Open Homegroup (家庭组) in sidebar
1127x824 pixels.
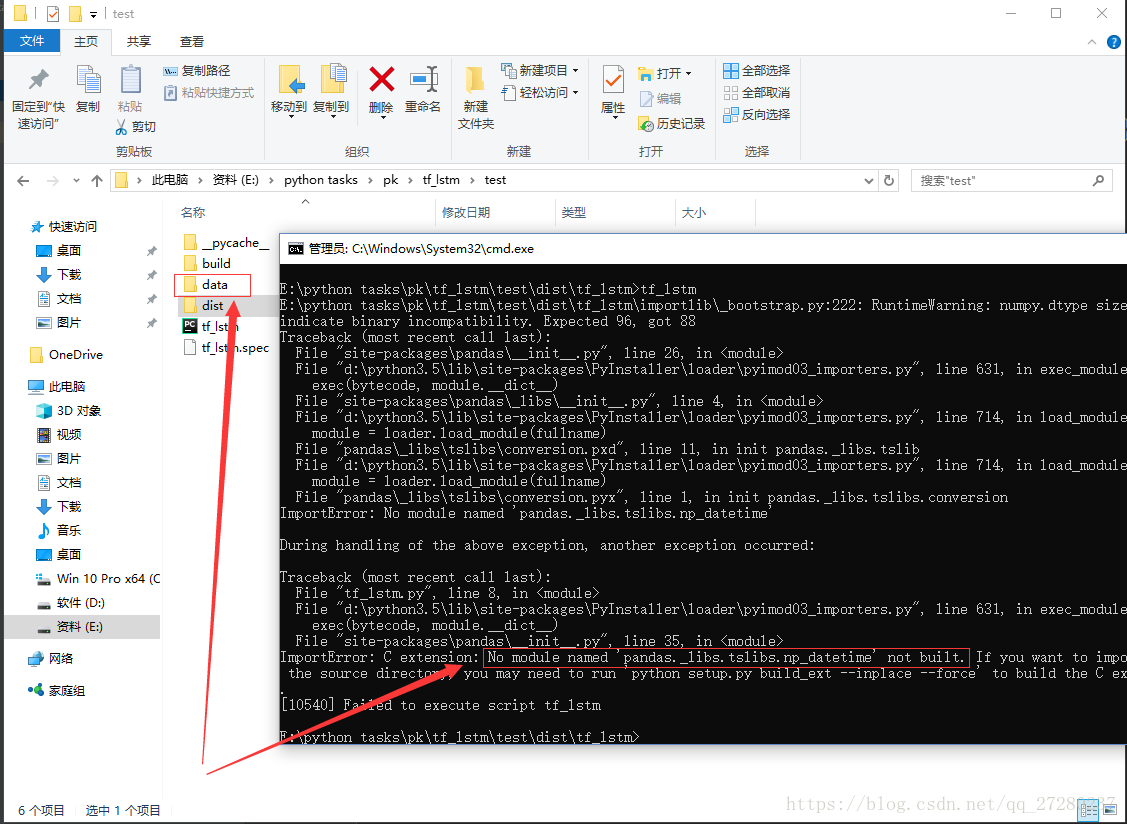click(57, 691)
